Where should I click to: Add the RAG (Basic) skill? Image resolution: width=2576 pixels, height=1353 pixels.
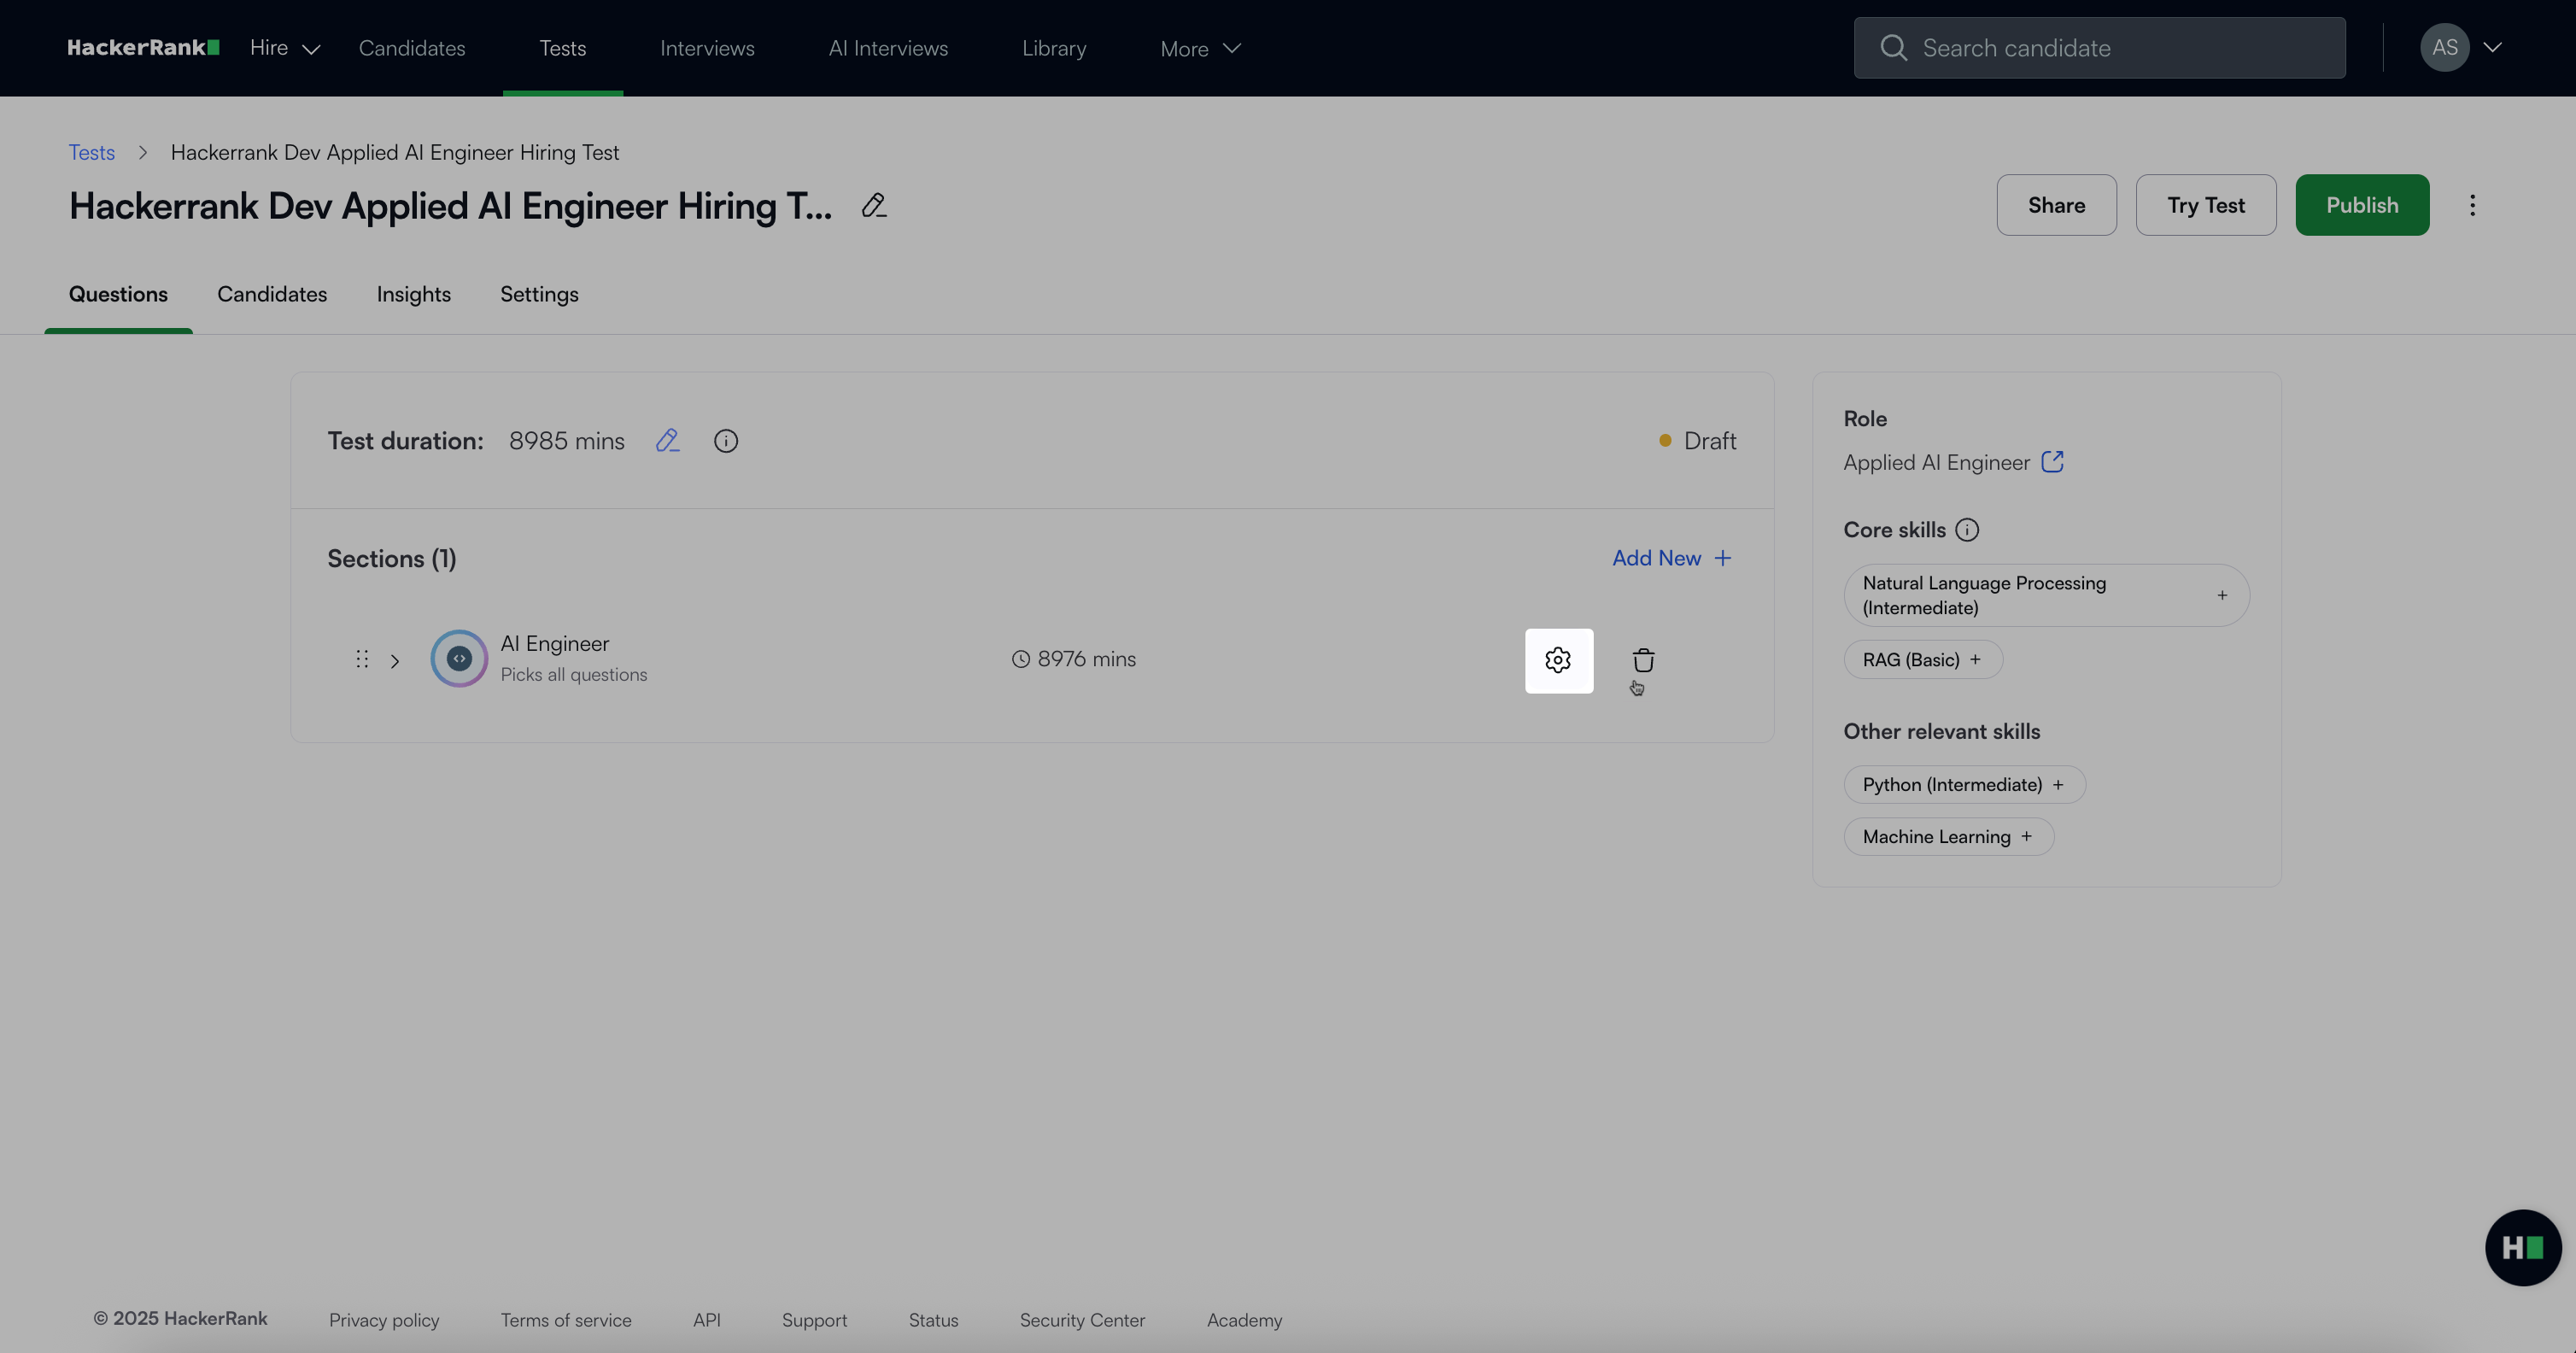pos(1974,660)
